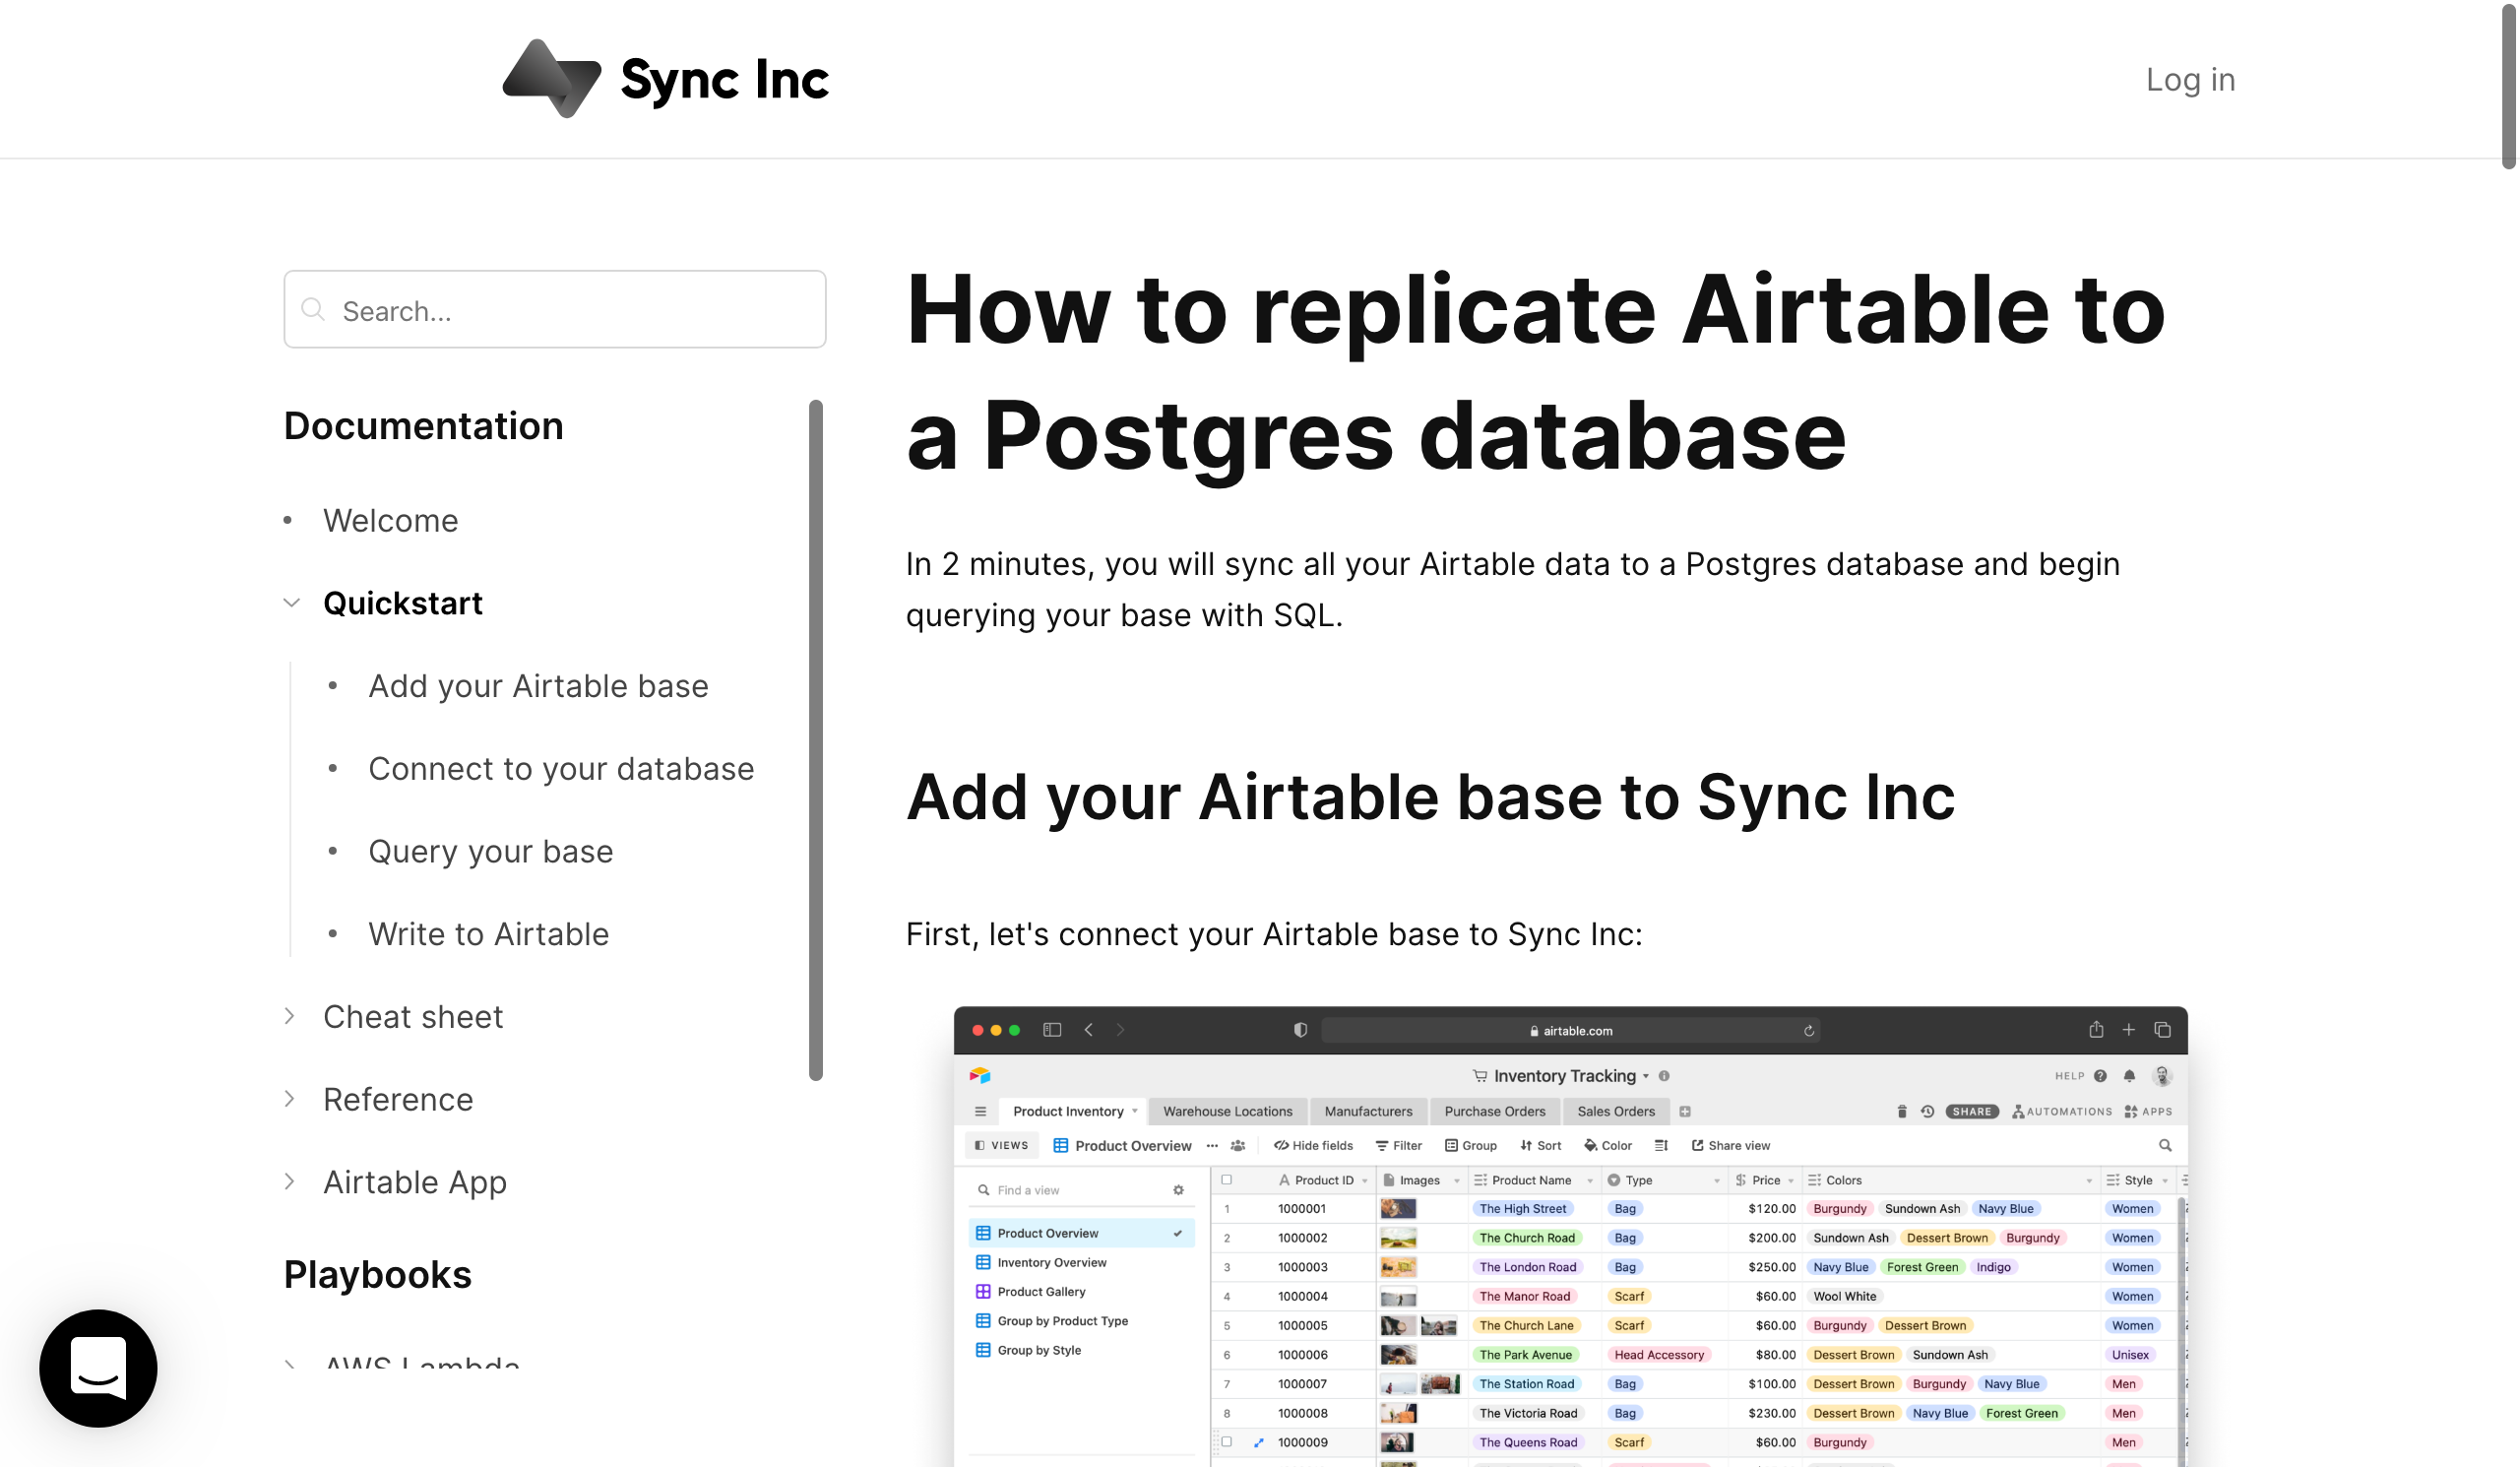Click the Airtable trash icon

pos(1902,1111)
